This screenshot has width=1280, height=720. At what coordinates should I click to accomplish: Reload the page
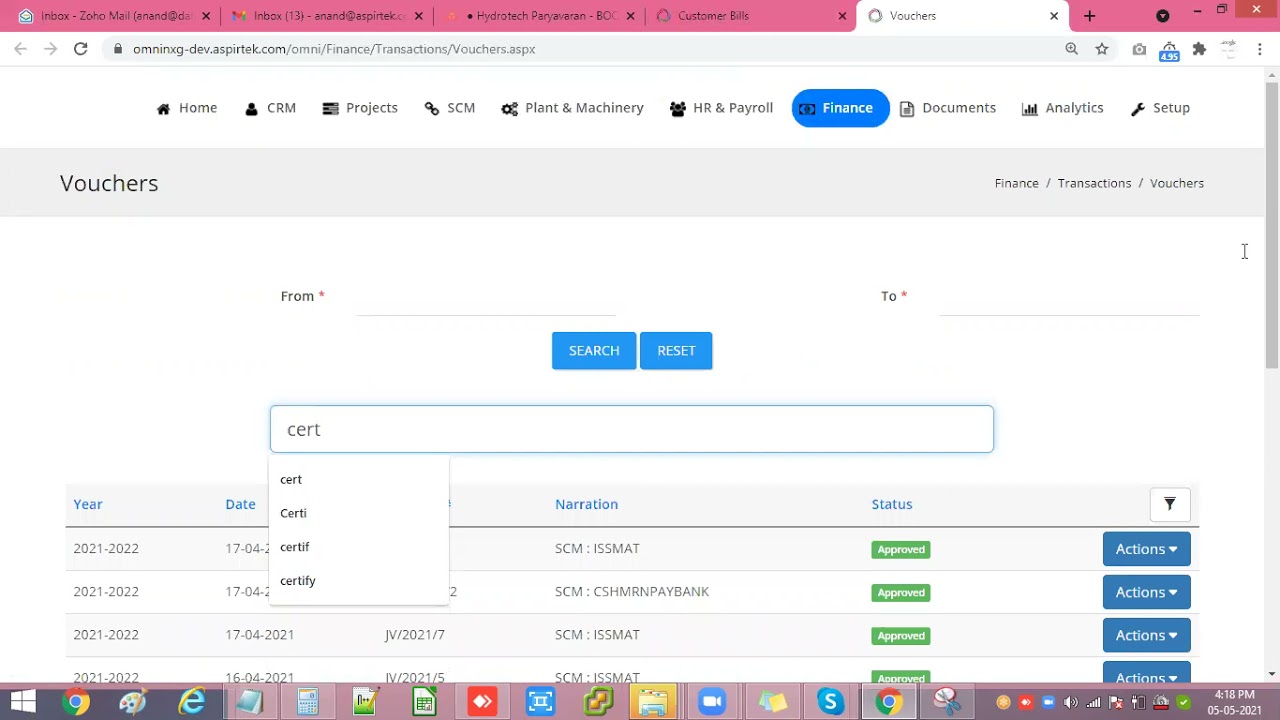pos(80,49)
